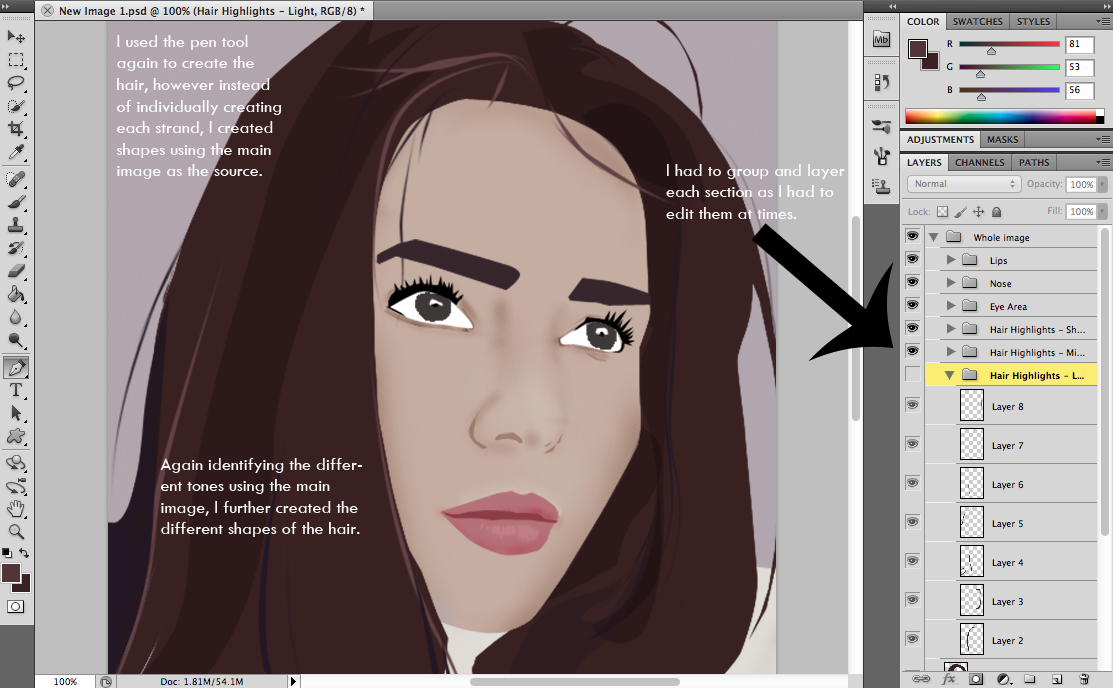1113x688 pixels.
Task: Collapse the Whole image group
Action: [934, 238]
